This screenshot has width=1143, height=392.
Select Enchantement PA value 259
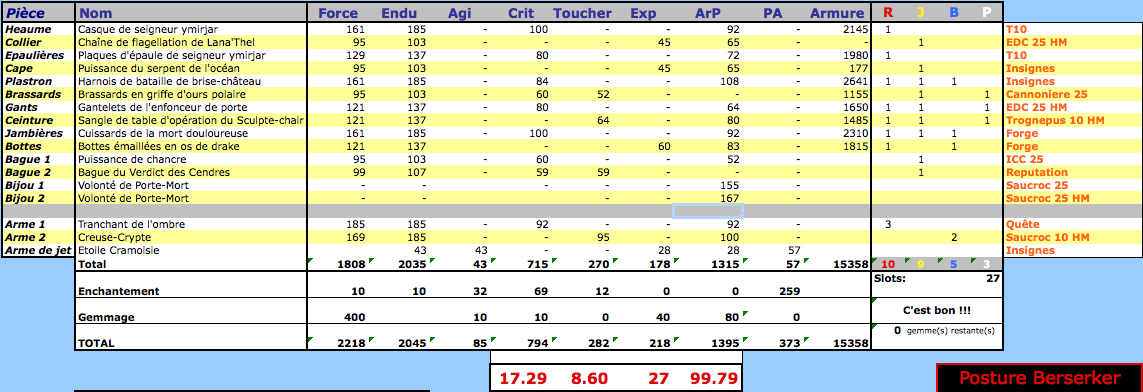click(790, 291)
